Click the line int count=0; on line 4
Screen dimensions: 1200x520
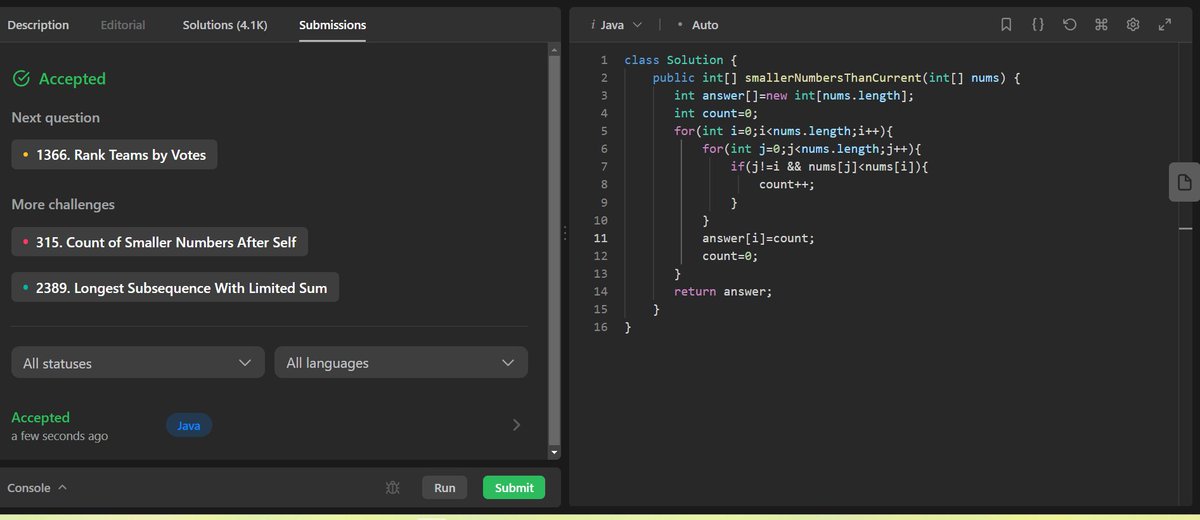tap(716, 113)
